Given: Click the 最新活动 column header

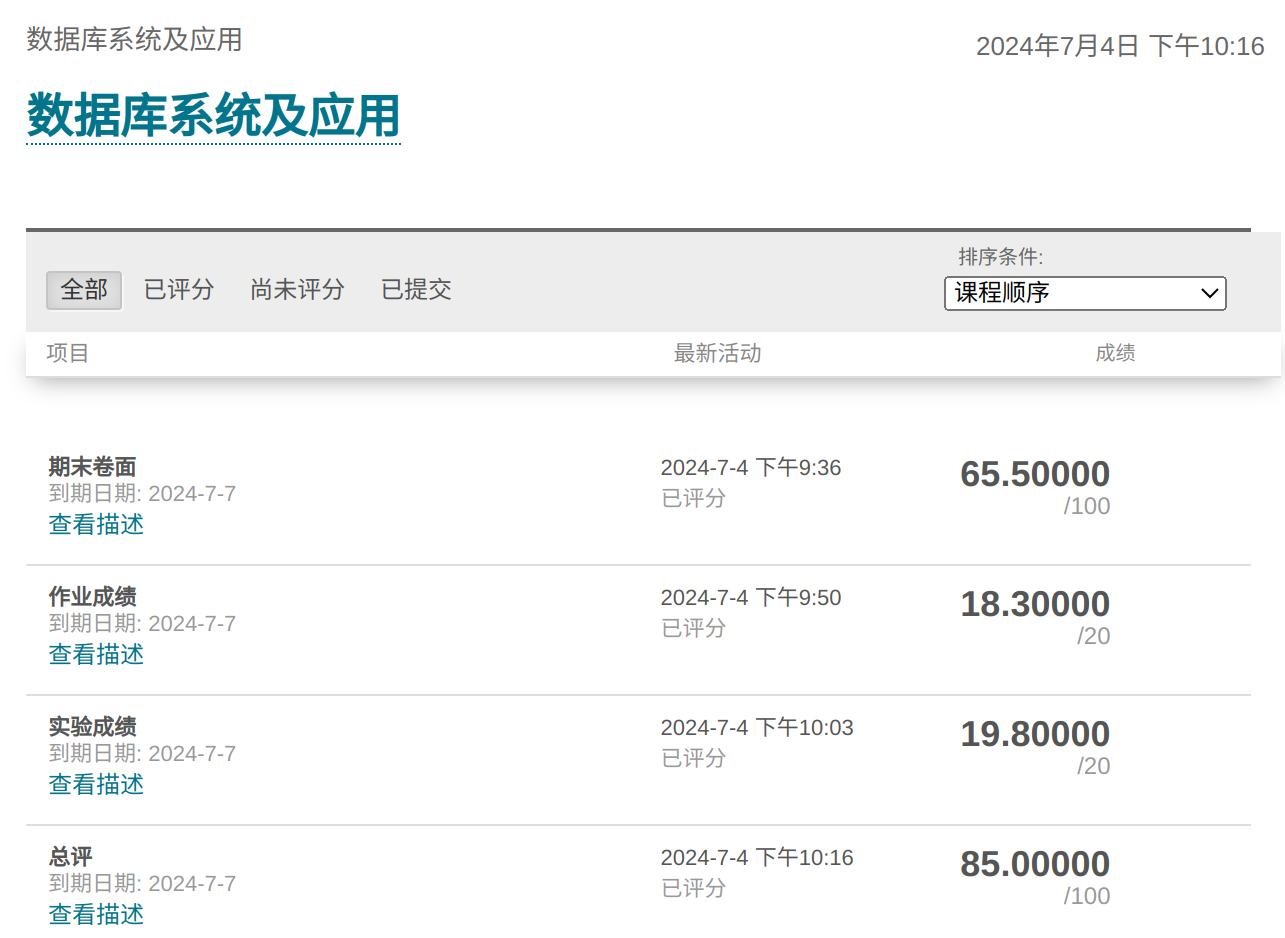Looking at the screenshot, I should [717, 353].
